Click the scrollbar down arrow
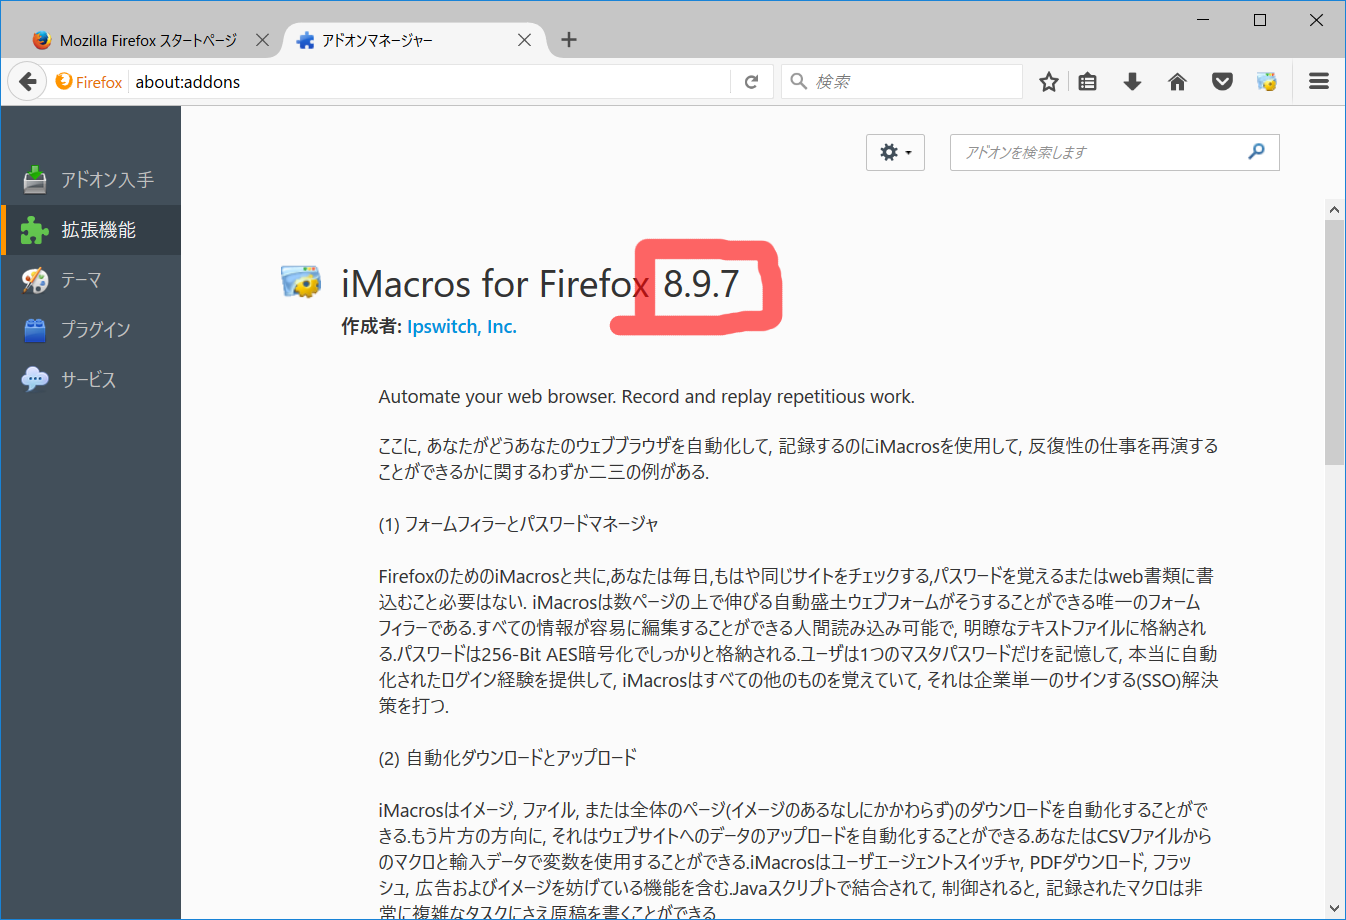The height and width of the screenshot is (920, 1346). [1334, 908]
